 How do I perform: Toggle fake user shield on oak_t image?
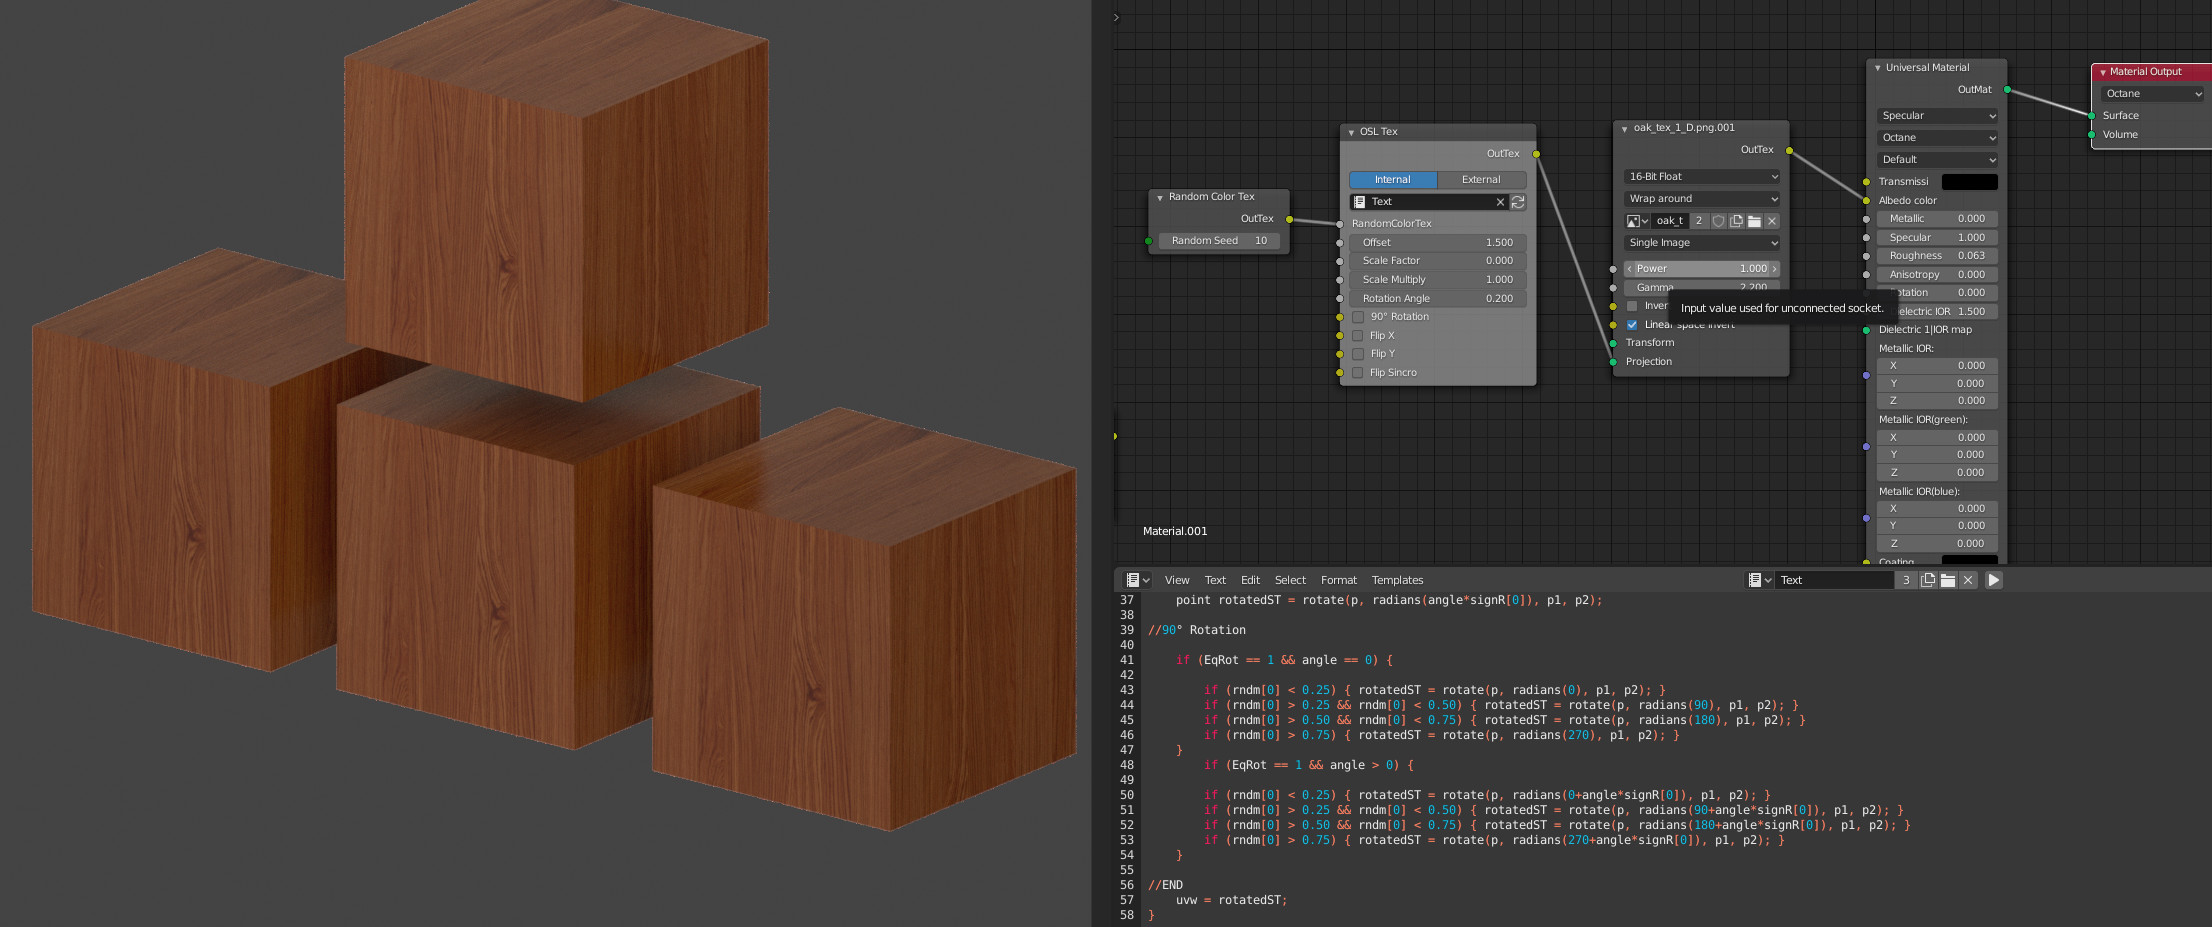pos(1718,221)
